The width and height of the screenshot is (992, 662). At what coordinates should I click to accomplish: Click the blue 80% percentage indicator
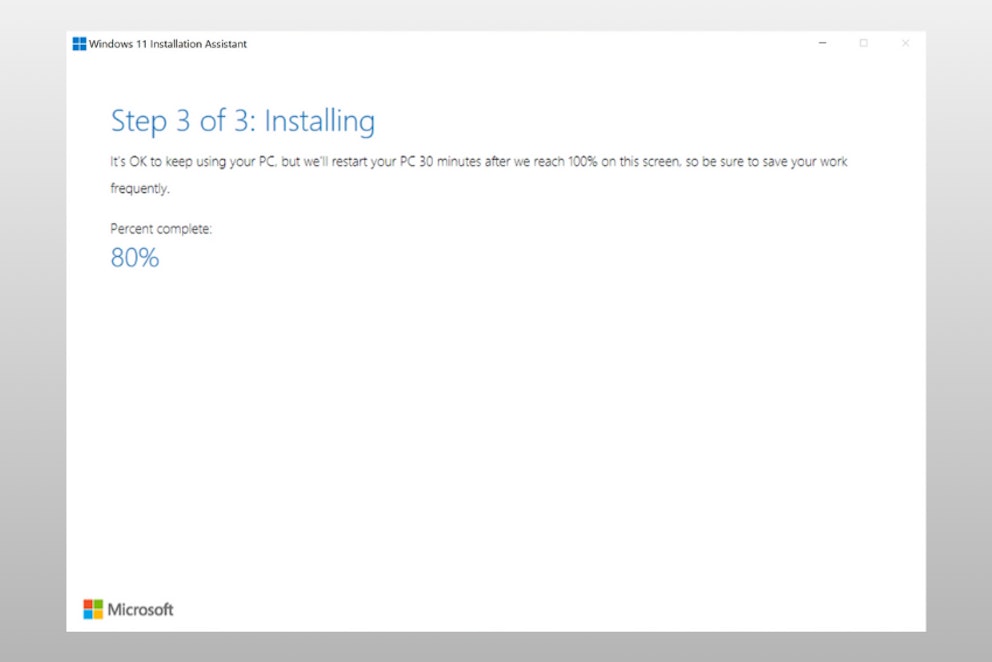(134, 257)
